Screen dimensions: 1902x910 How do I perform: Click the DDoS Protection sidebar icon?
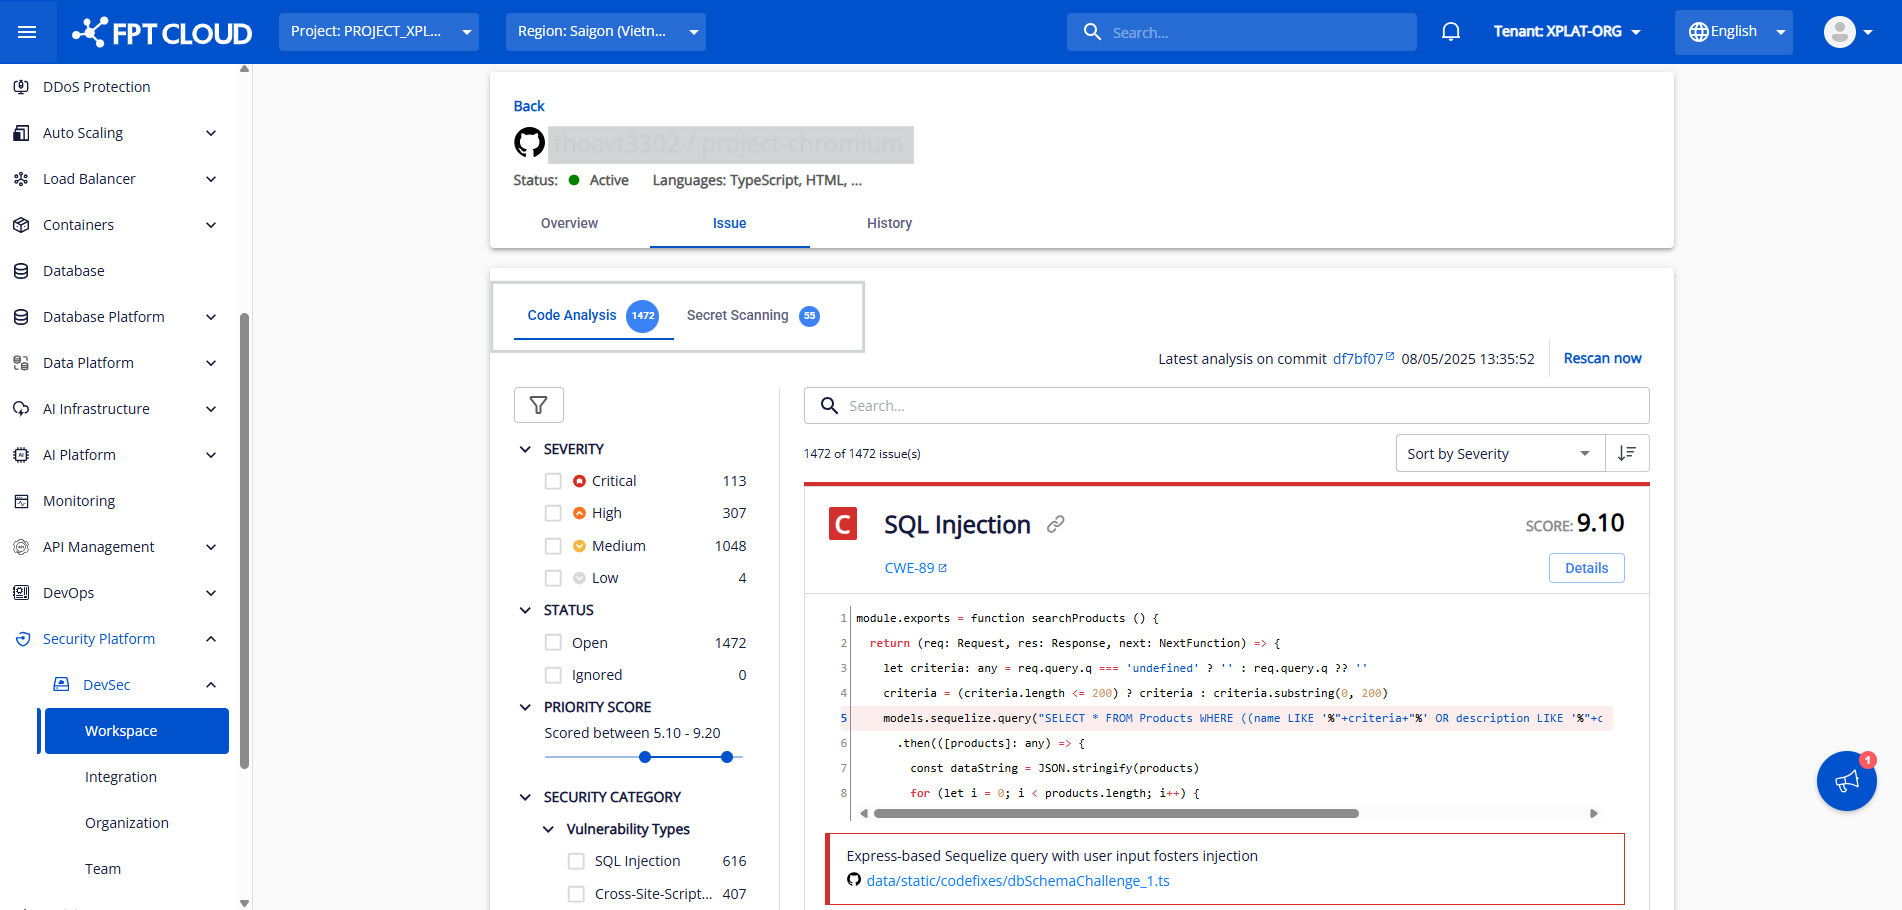pos(21,87)
